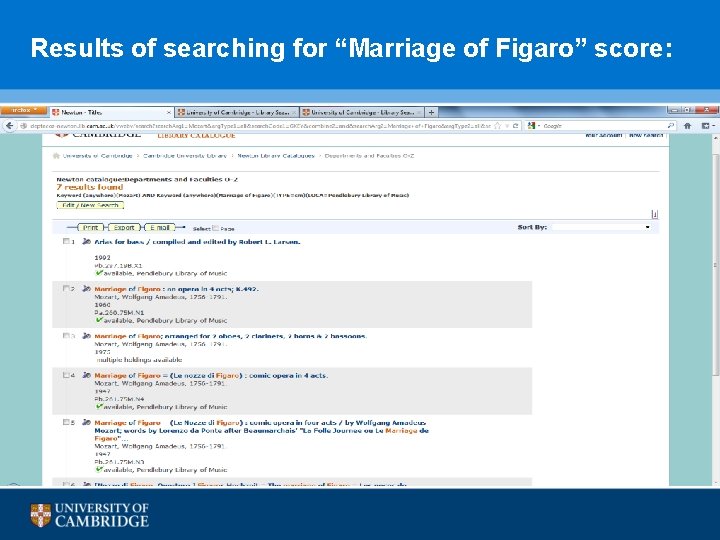Click green available tick under result 4
The width and height of the screenshot is (720, 540).
point(99,407)
